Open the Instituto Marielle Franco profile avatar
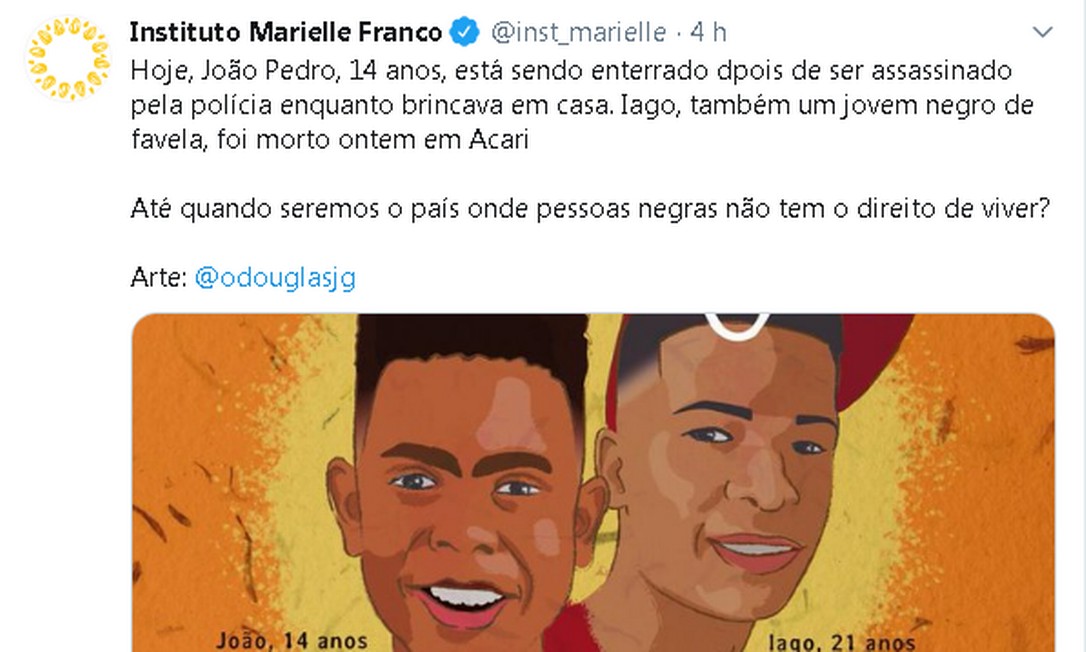1086x652 pixels. (68, 58)
